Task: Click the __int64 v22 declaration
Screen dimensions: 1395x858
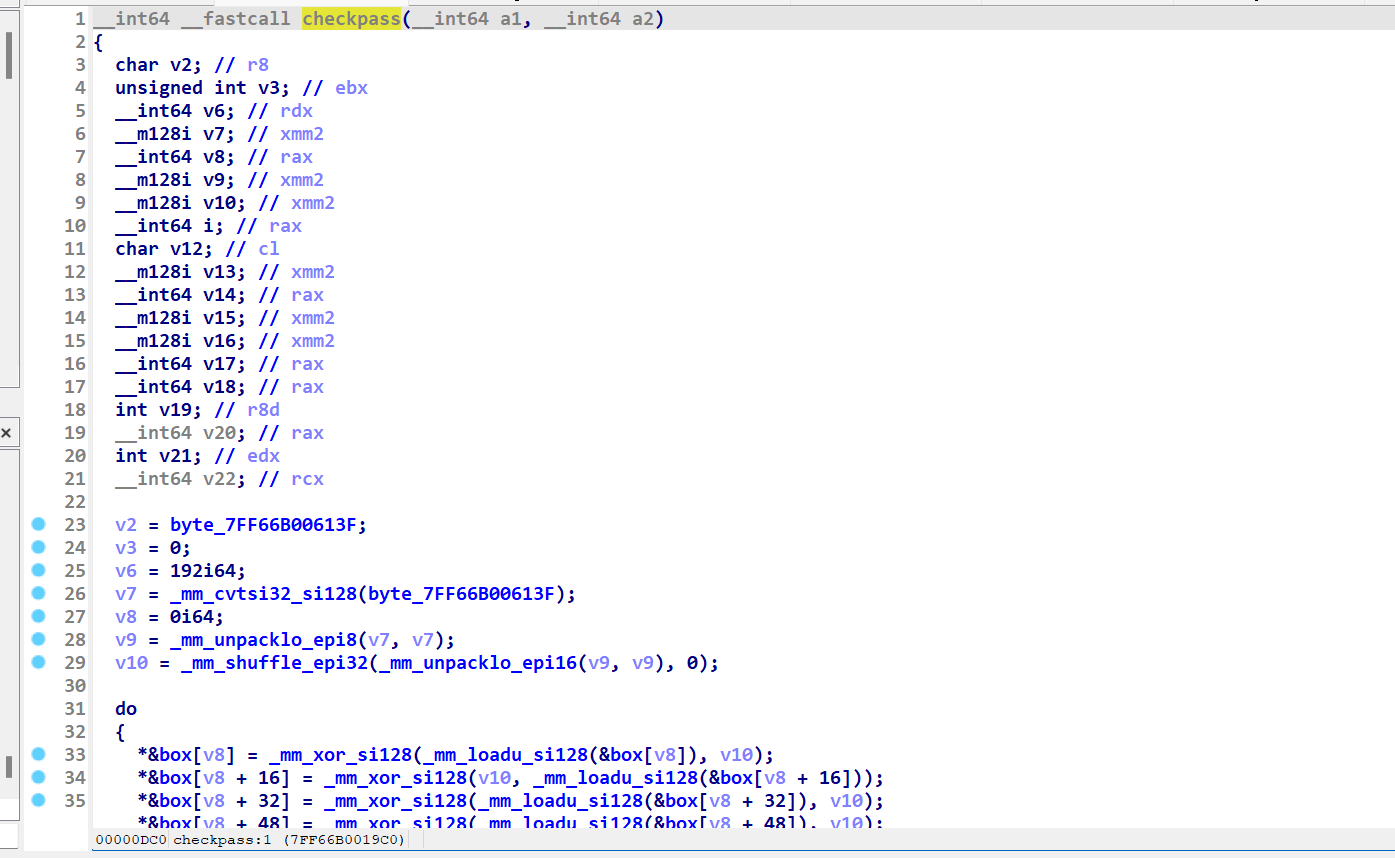Action: point(181,479)
